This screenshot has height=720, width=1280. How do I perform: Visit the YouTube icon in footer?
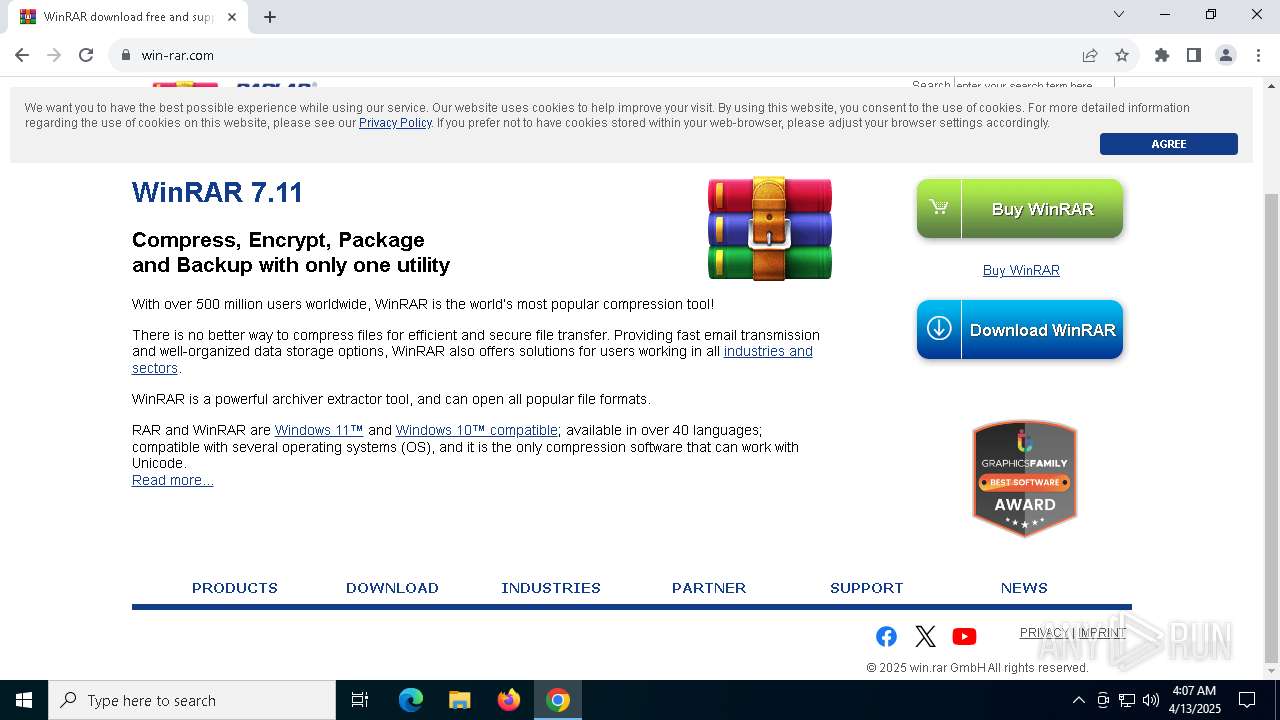coord(964,636)
